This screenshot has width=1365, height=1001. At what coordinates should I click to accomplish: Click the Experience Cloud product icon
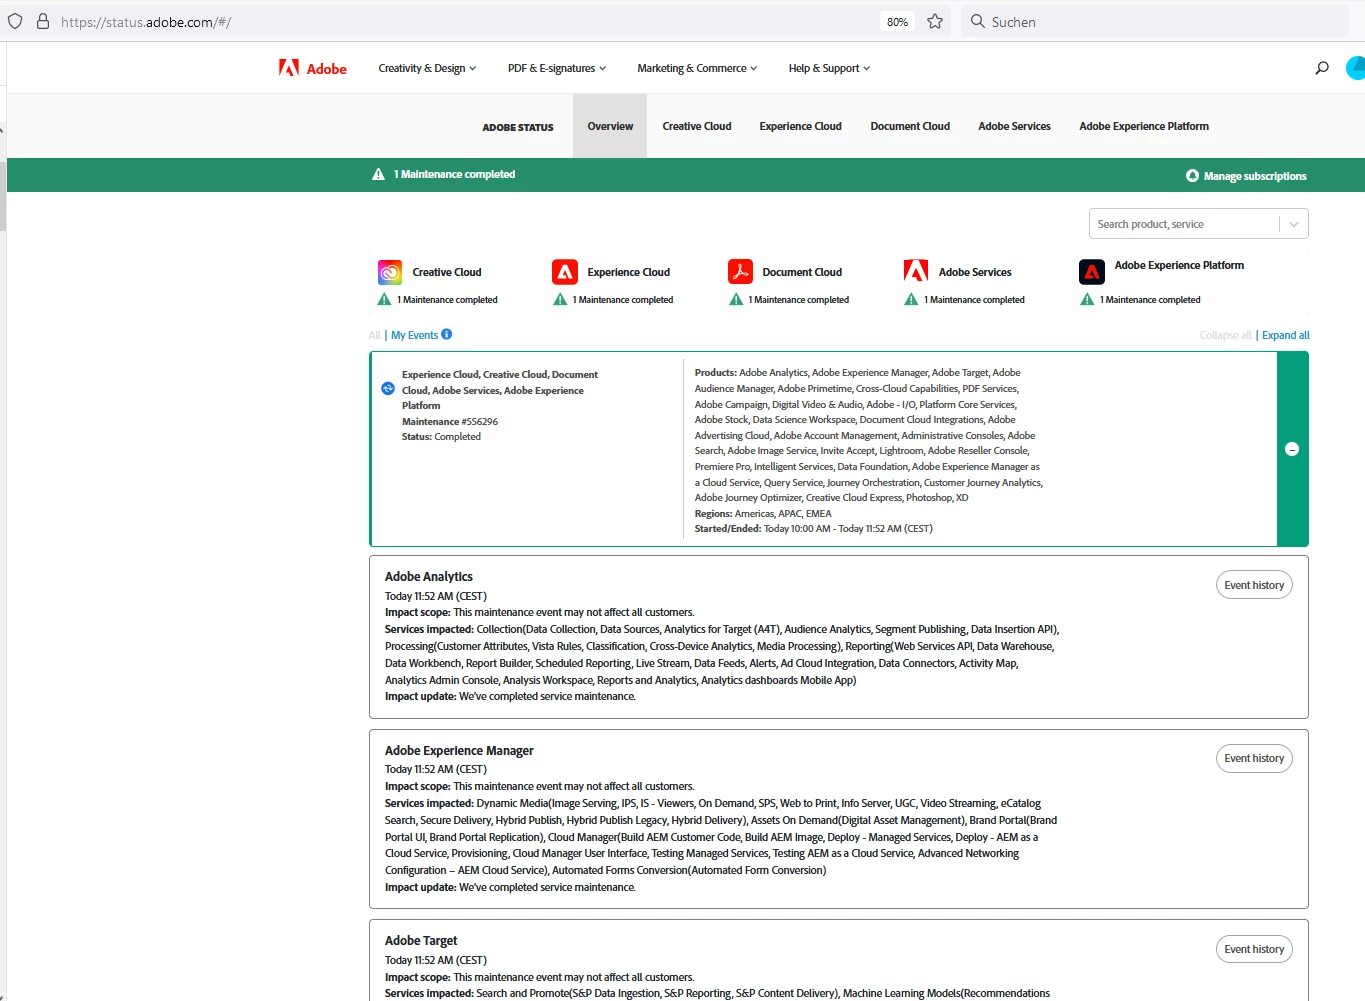click(x=565, y=272)
